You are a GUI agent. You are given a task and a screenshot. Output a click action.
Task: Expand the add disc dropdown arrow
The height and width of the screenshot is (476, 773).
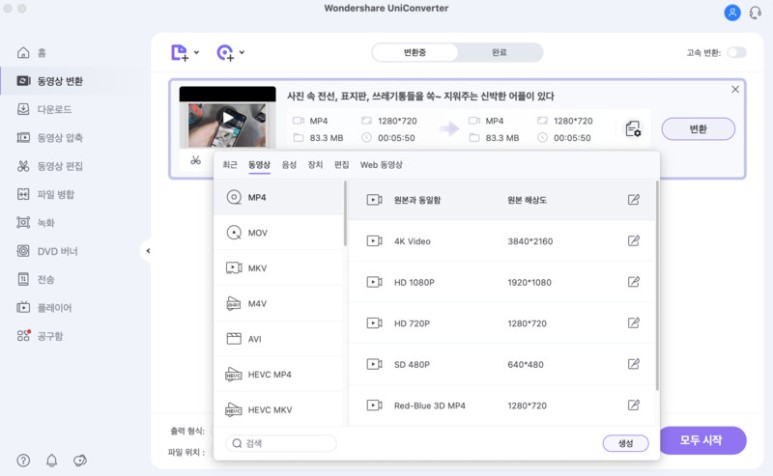pyautogui.click(x=242, y=52)
